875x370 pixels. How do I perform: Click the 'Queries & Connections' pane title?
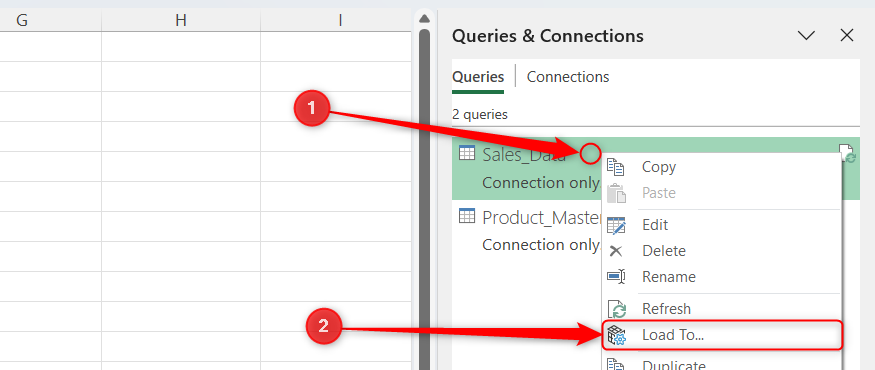pyautogui.click(x=547, y=36)
